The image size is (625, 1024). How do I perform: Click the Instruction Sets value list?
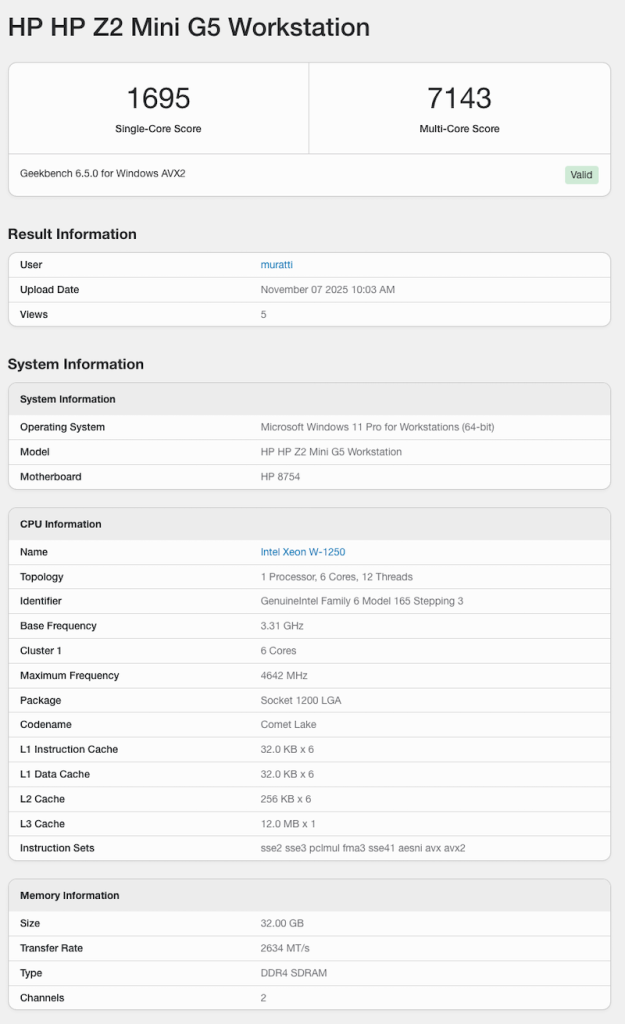click(363, 848)
